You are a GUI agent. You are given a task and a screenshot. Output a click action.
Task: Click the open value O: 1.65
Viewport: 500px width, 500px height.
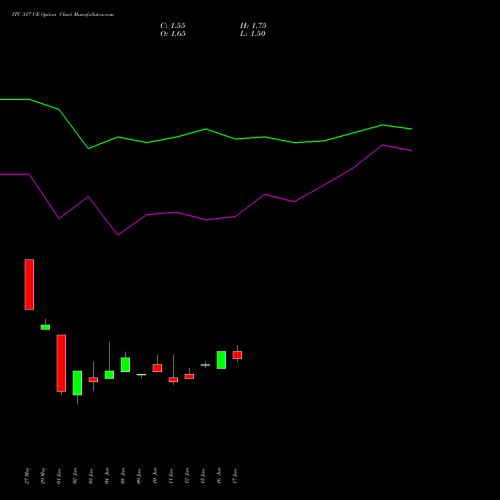click(x=173, y=34)
